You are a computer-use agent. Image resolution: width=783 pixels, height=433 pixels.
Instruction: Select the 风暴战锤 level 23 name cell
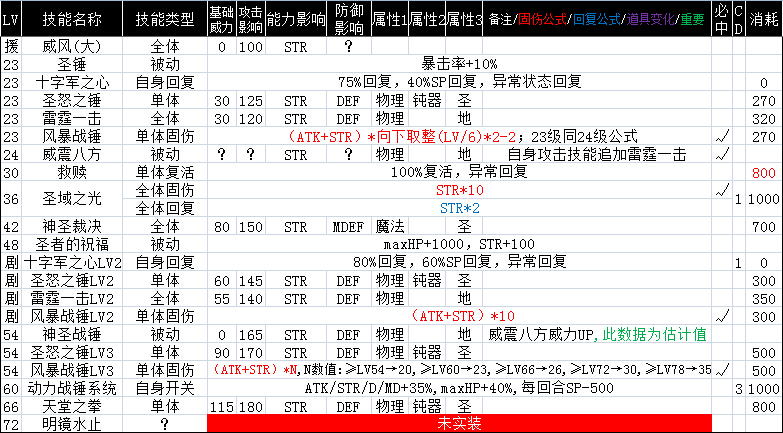coord(72,136)
